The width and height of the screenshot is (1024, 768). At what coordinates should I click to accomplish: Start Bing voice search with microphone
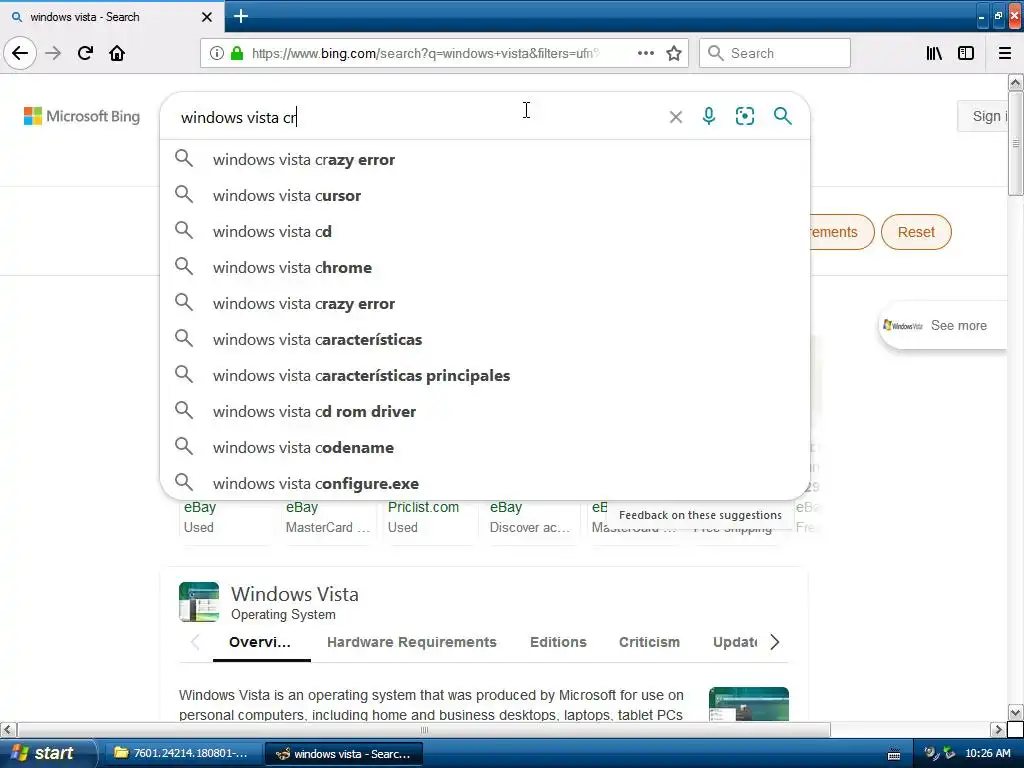(x=709, y=116)
